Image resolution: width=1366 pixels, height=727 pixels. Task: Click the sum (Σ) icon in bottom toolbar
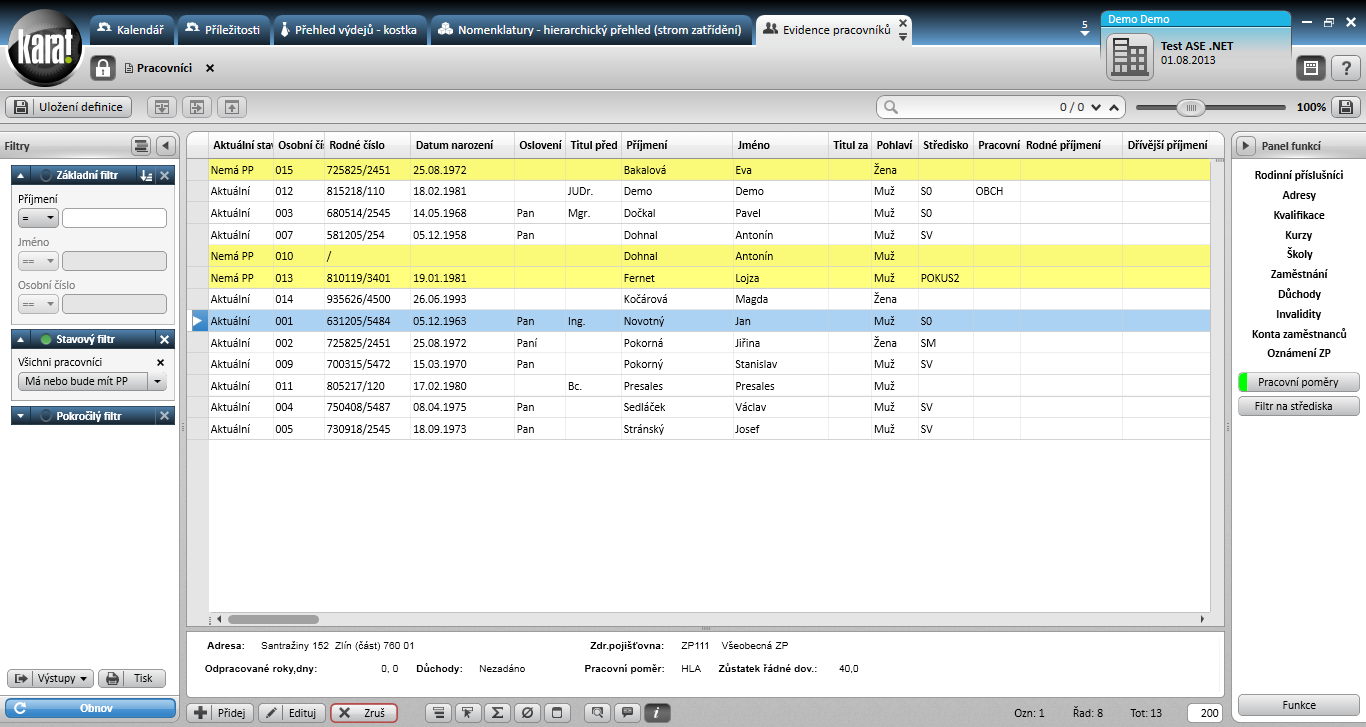[497, 713]
